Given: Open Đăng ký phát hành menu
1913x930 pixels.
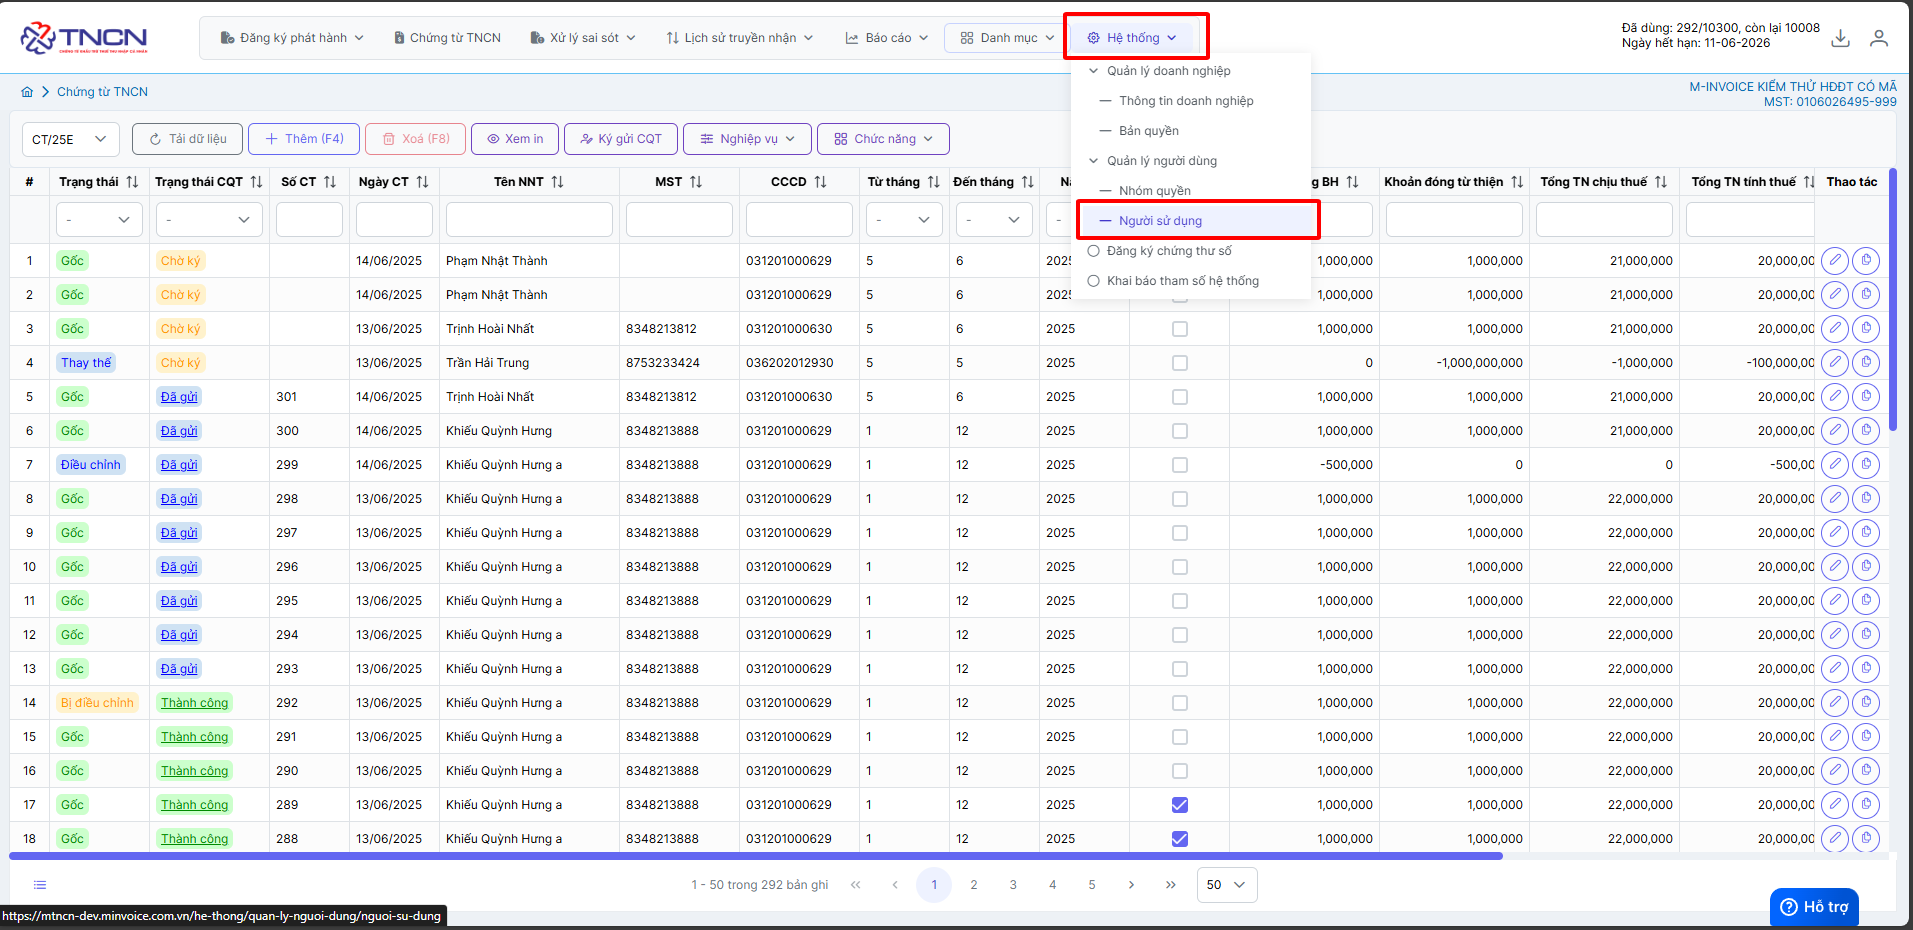Looking at the screenshot, I should click(292, 38).
